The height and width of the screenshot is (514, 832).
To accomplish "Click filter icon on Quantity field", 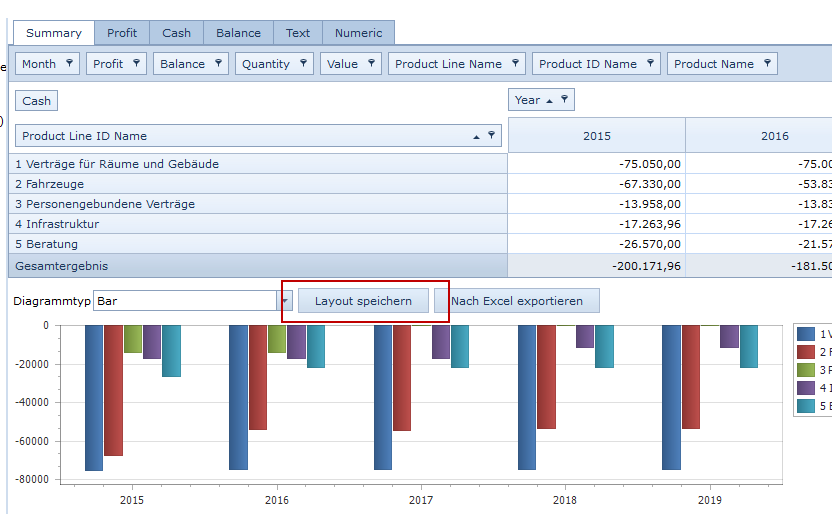I will [x=303, y=63].
